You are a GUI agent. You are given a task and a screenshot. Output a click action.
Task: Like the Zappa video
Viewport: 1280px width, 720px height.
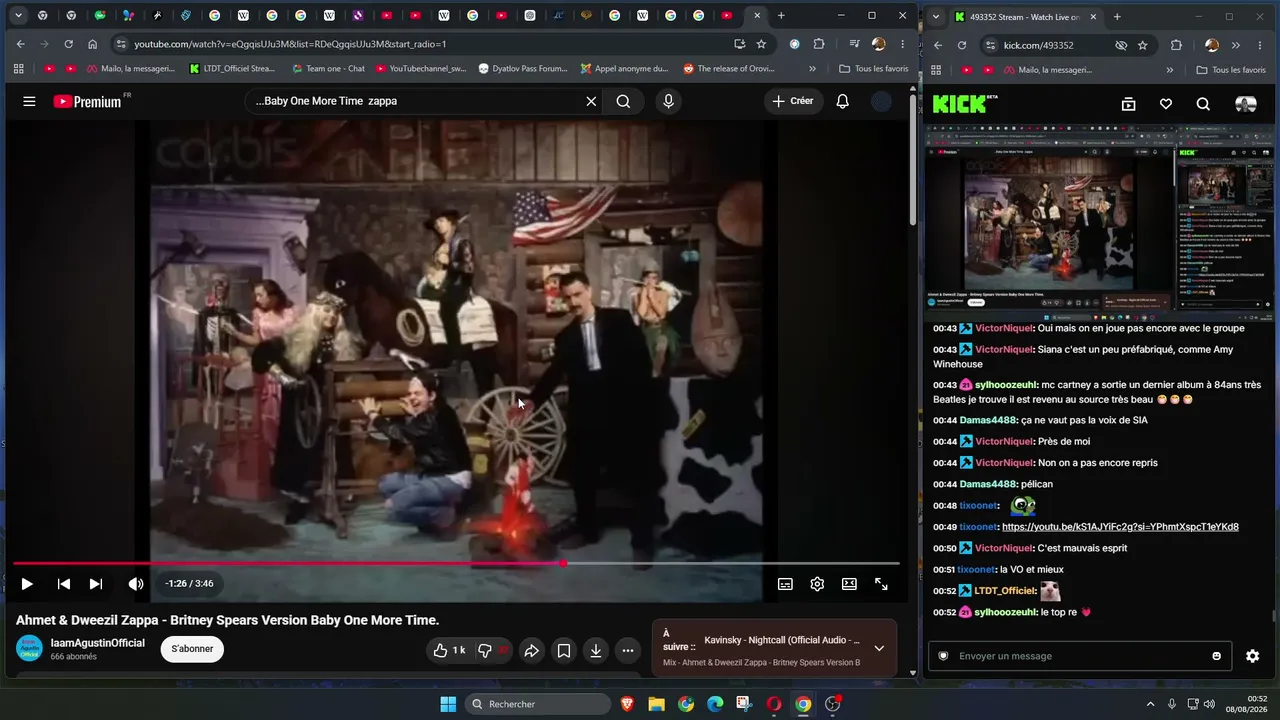tap(450, 650)
